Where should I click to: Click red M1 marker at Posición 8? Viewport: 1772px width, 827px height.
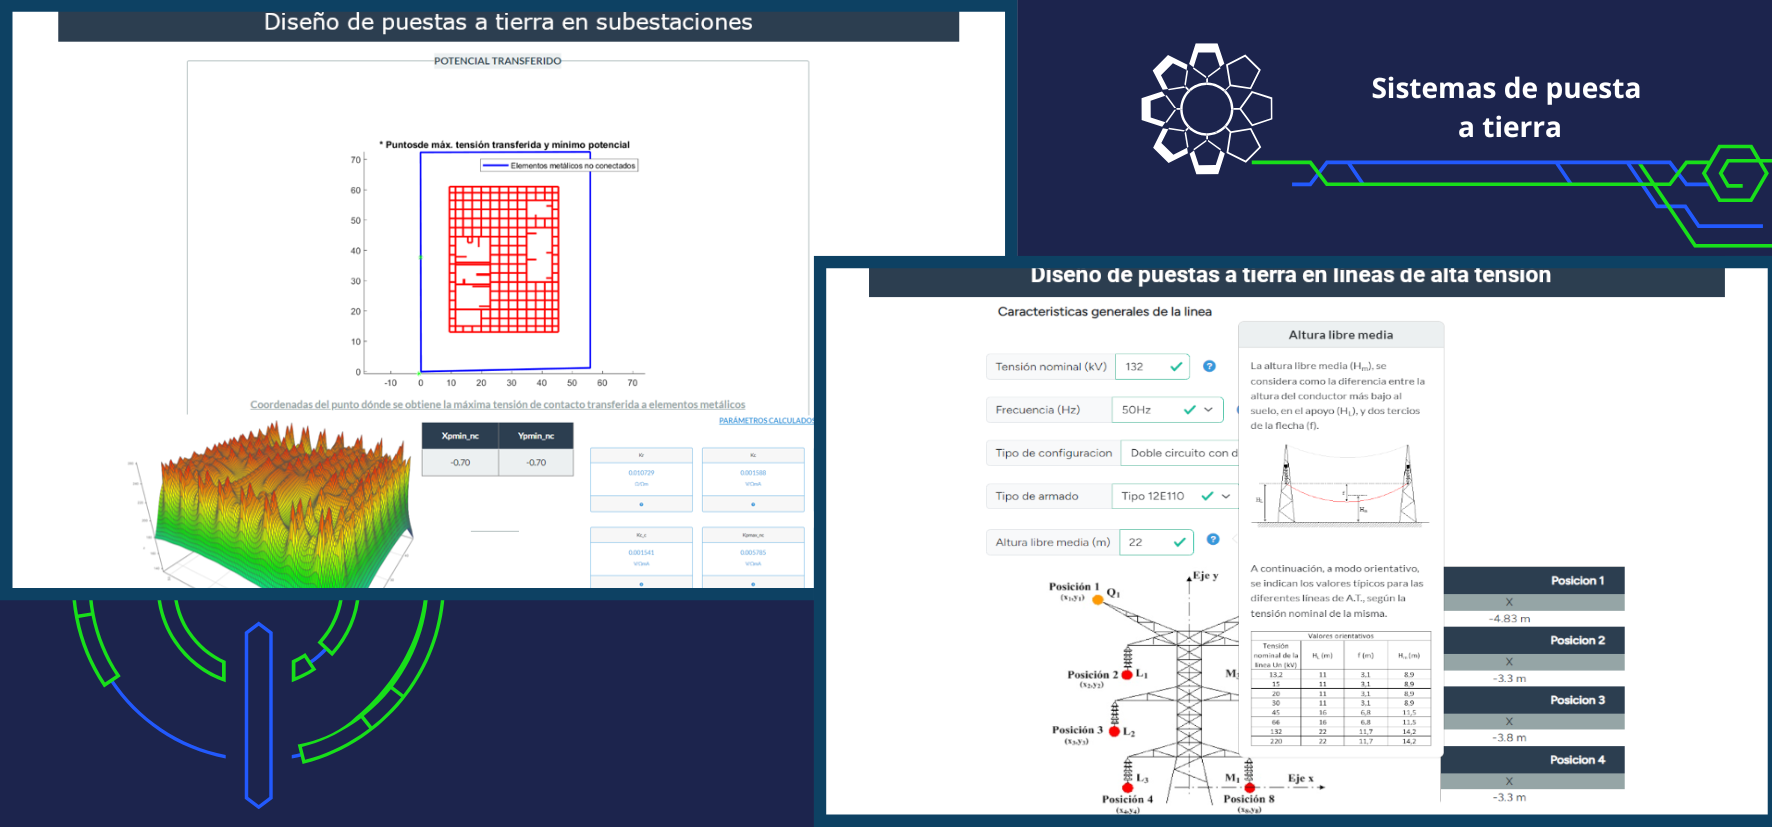point(1249,788)
